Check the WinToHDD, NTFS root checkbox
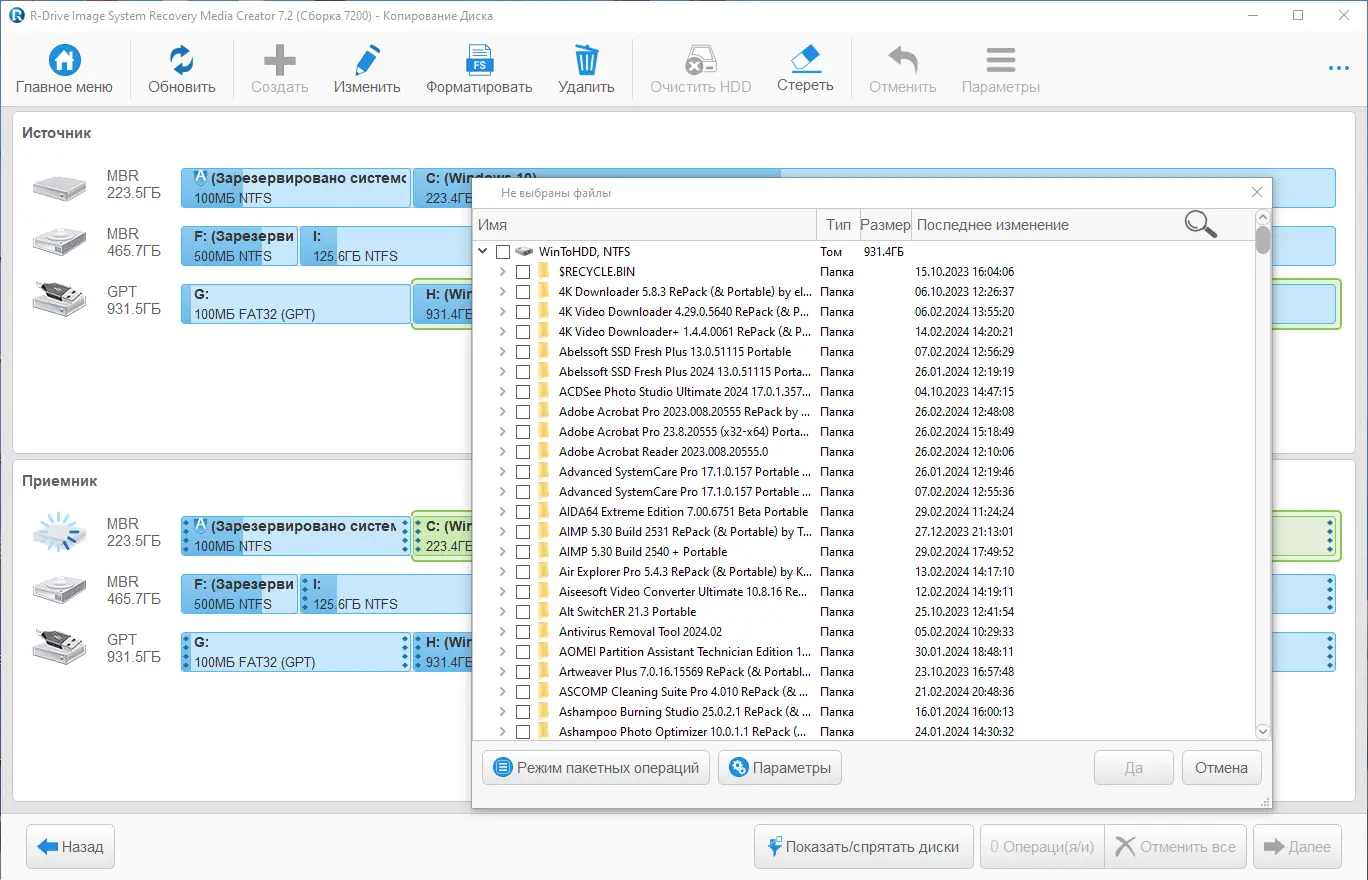This screenshot has height=880, width=1368. 502,252
